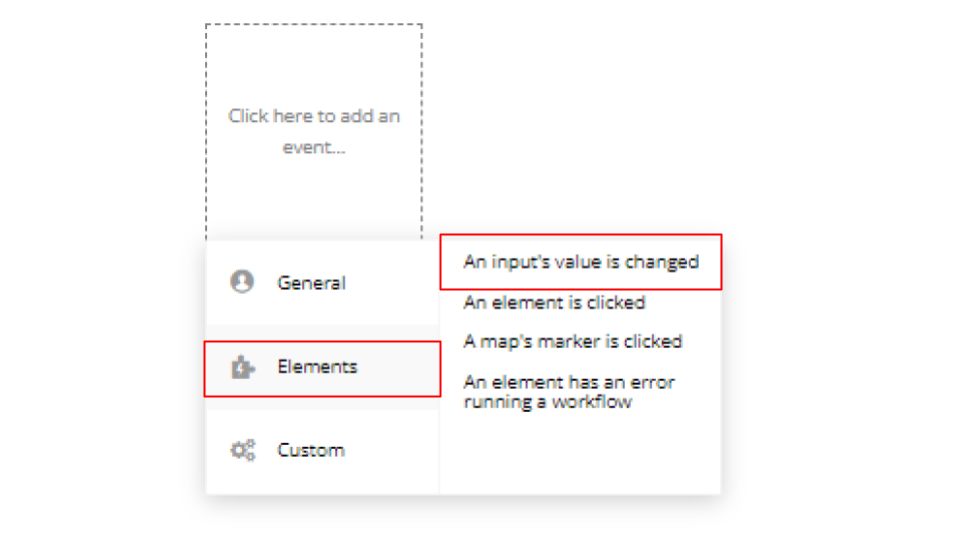Click the red-outlined input value option

[581, 262]
